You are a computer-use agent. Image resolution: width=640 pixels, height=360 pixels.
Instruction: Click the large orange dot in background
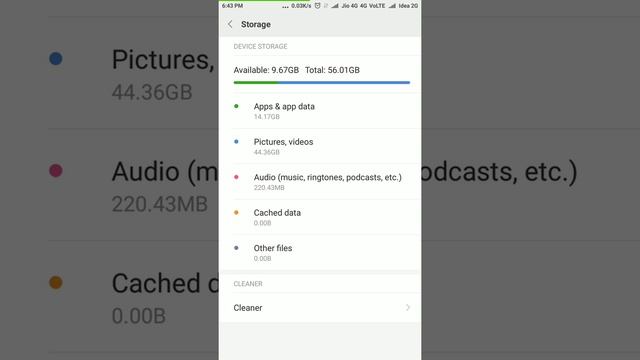point(56,282)
